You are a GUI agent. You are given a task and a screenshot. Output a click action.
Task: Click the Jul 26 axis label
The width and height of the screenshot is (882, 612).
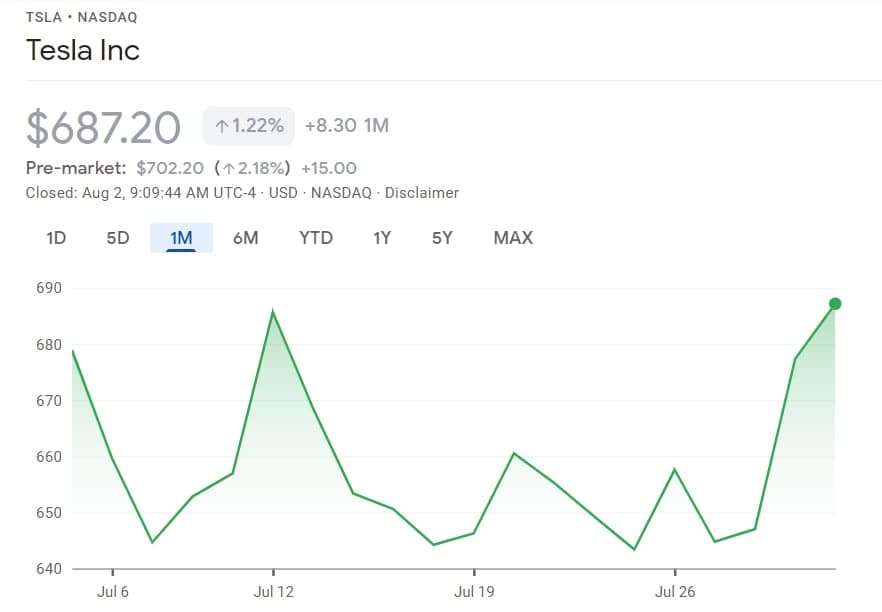pos(674,592)
